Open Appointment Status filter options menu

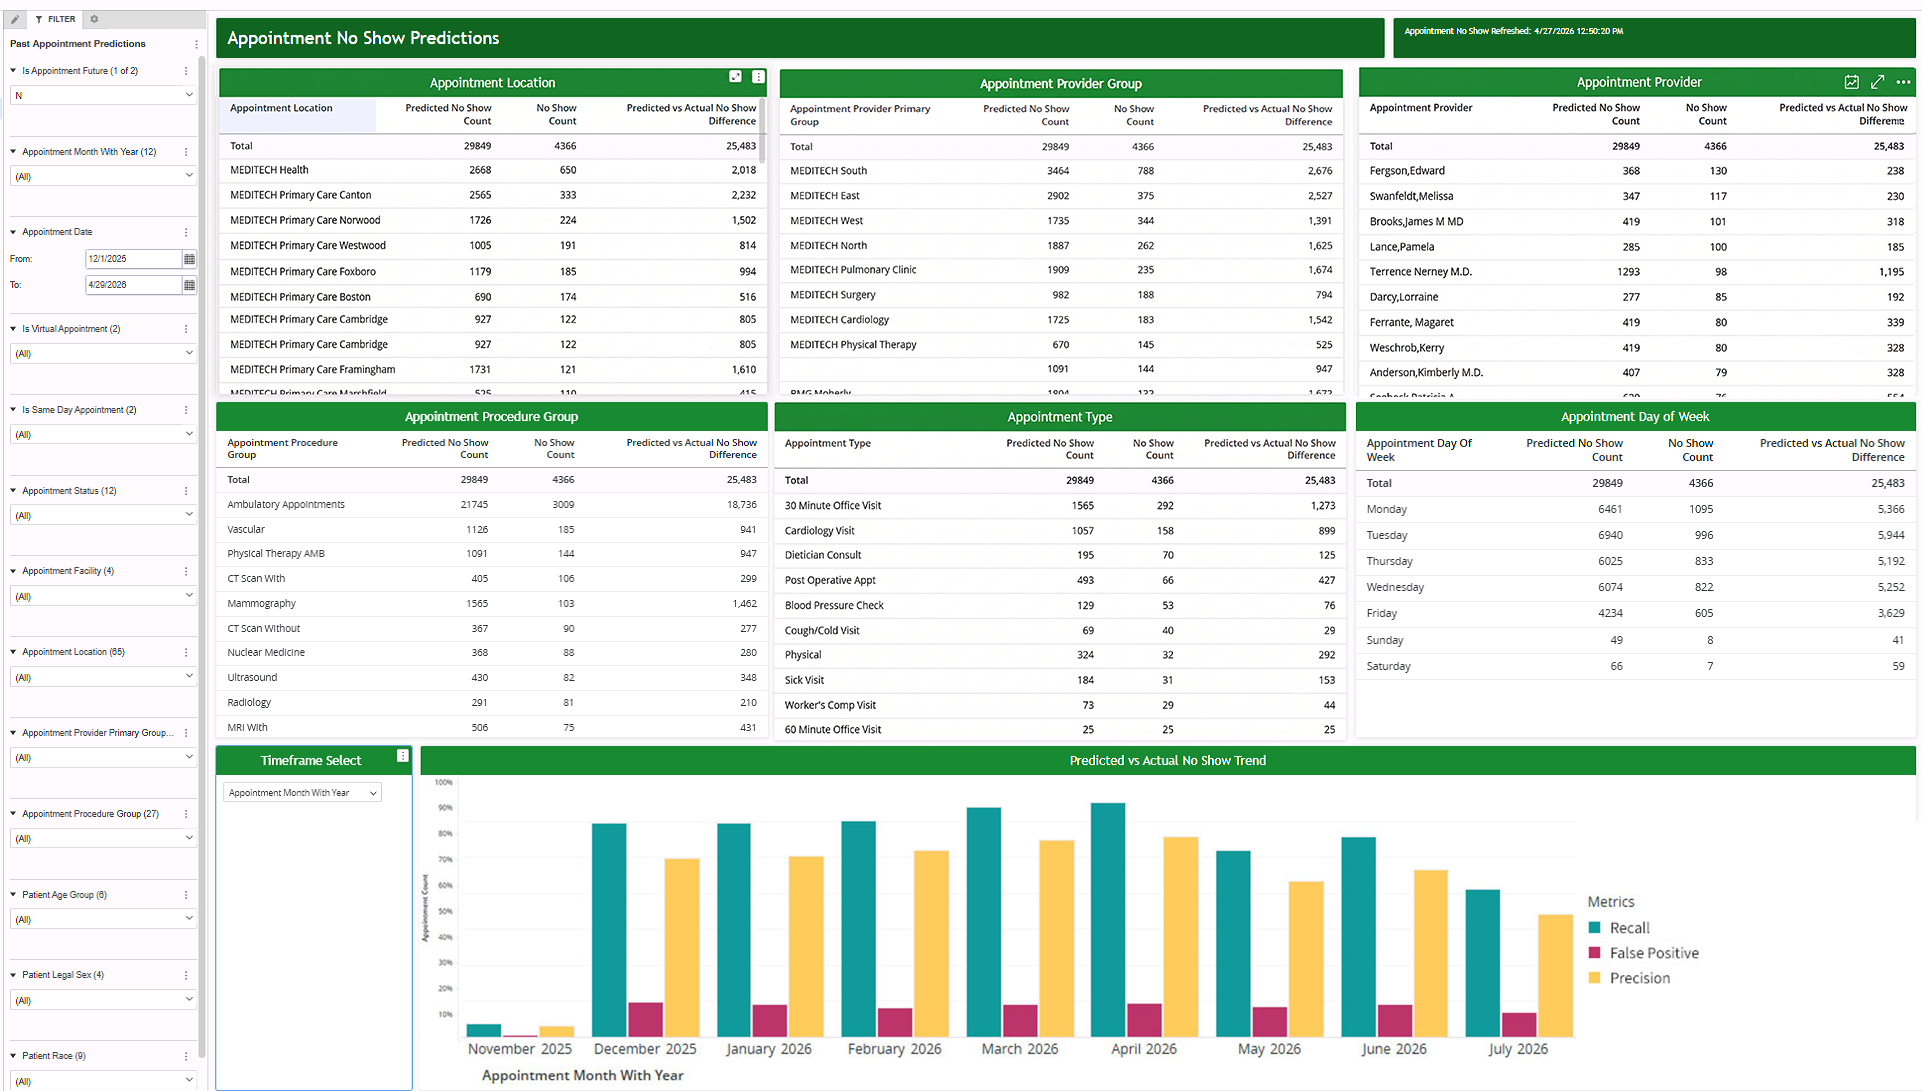click(186, 491)
